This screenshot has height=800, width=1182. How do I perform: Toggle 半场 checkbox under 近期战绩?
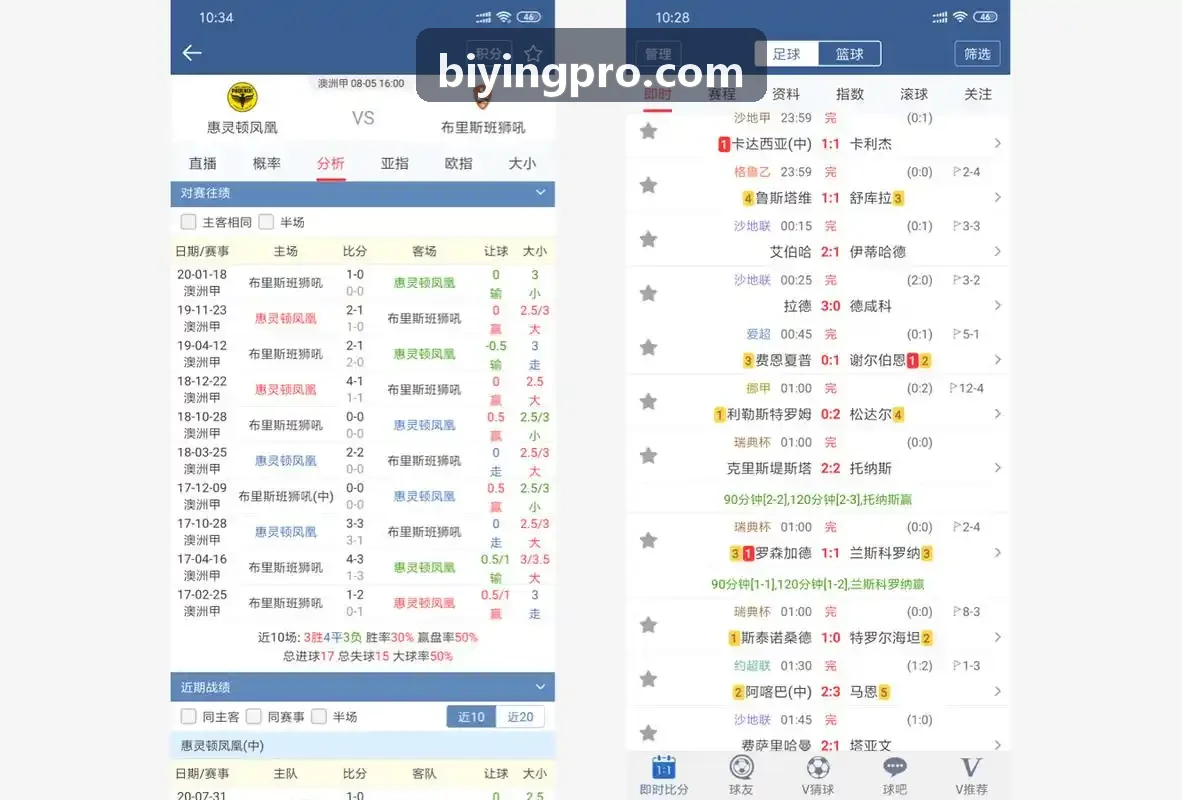pos(320,716)
